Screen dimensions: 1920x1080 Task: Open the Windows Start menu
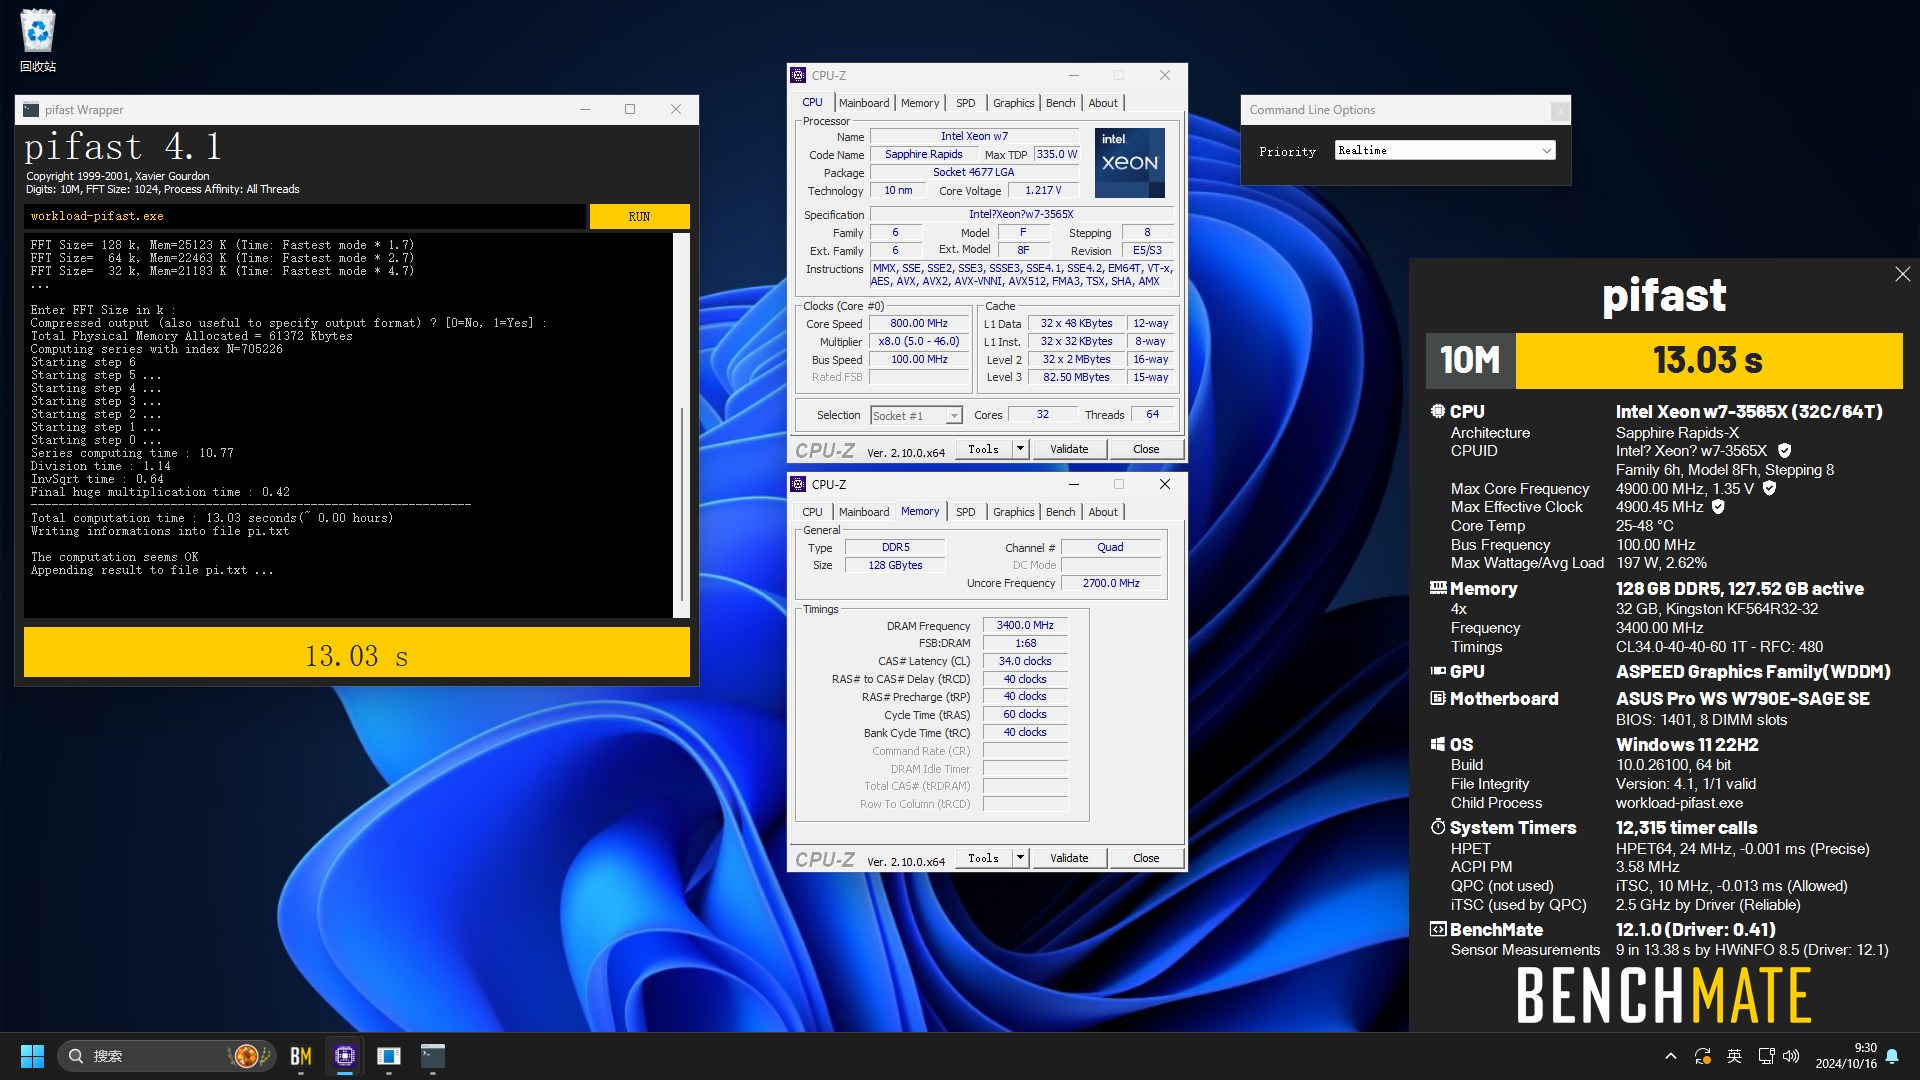(x=32, y=1056)
